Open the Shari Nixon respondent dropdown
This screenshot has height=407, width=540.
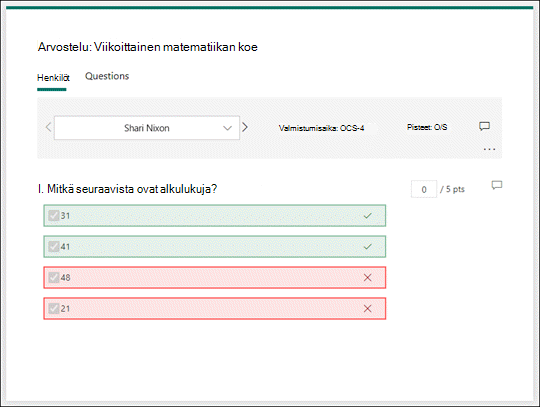click(x=147, y=128)
